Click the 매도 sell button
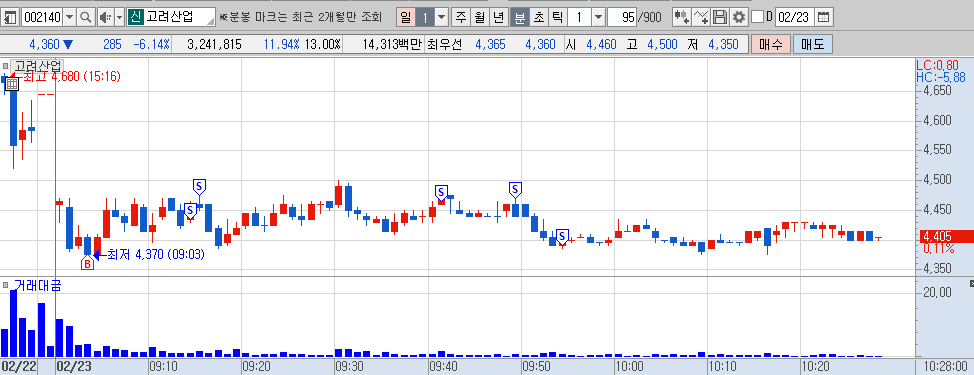 coord(812,45)
